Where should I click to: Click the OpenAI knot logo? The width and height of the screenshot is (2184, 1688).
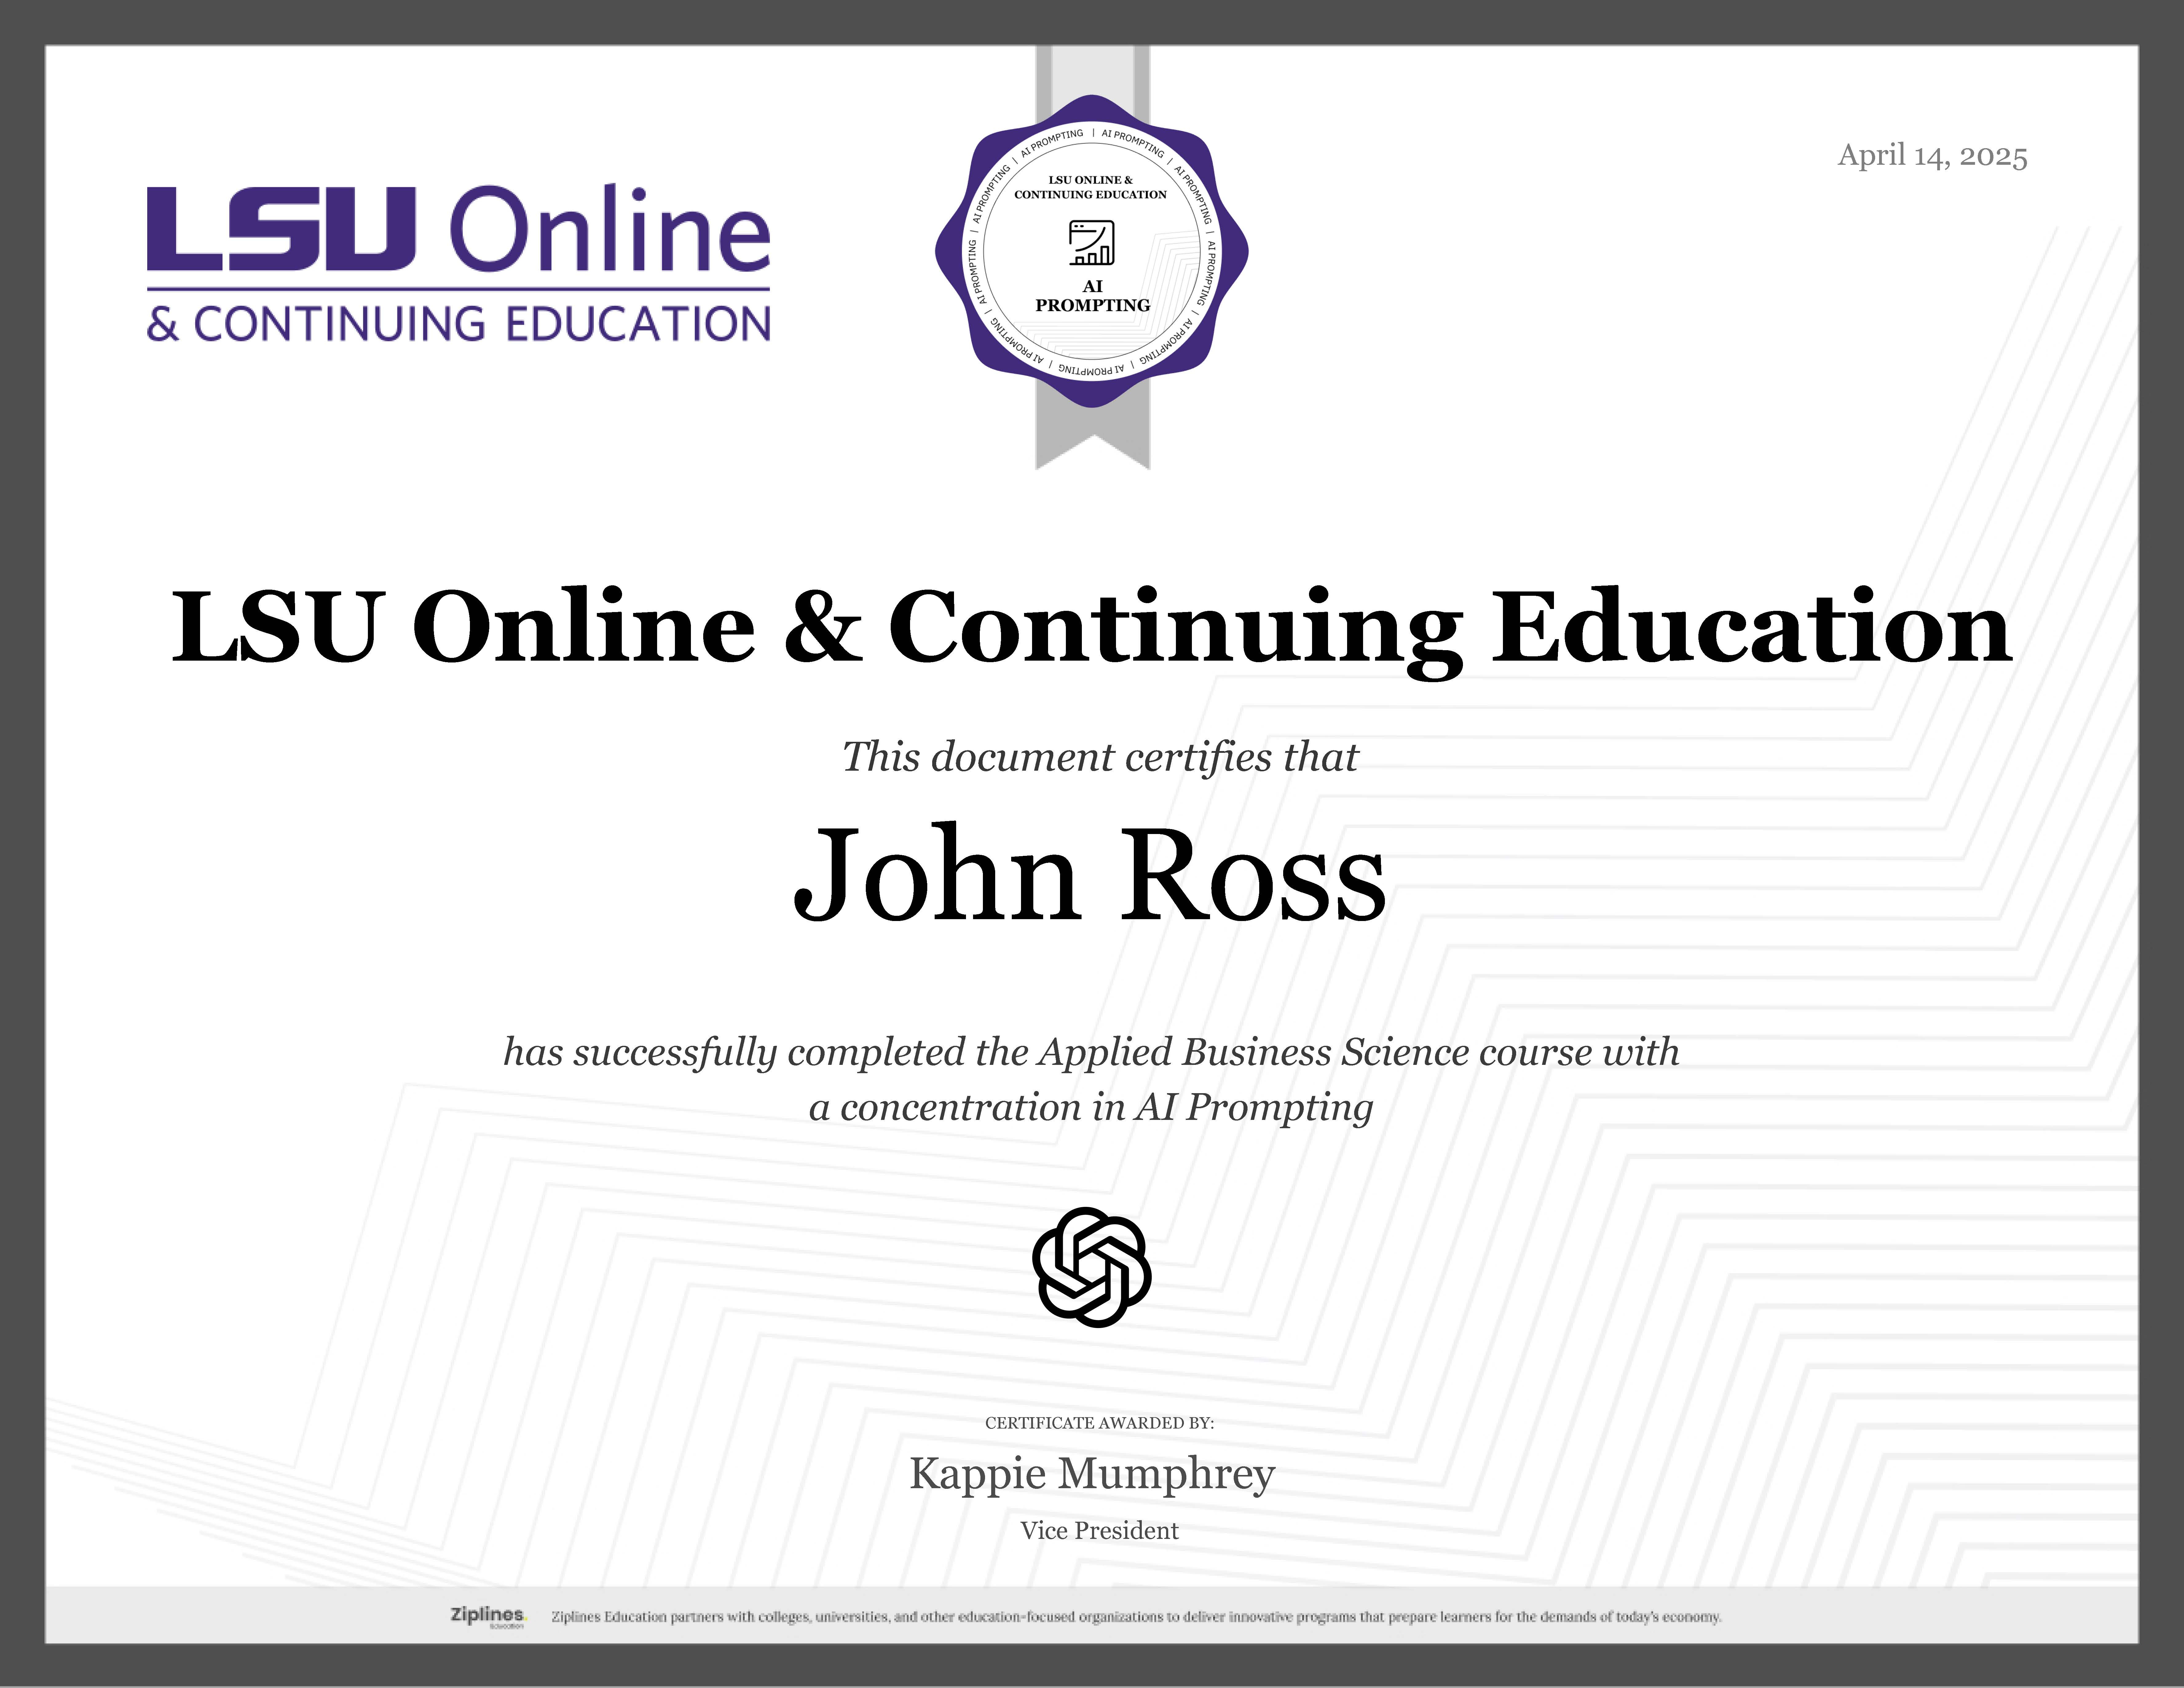pyautogui.click(x=1092, y=1267)
